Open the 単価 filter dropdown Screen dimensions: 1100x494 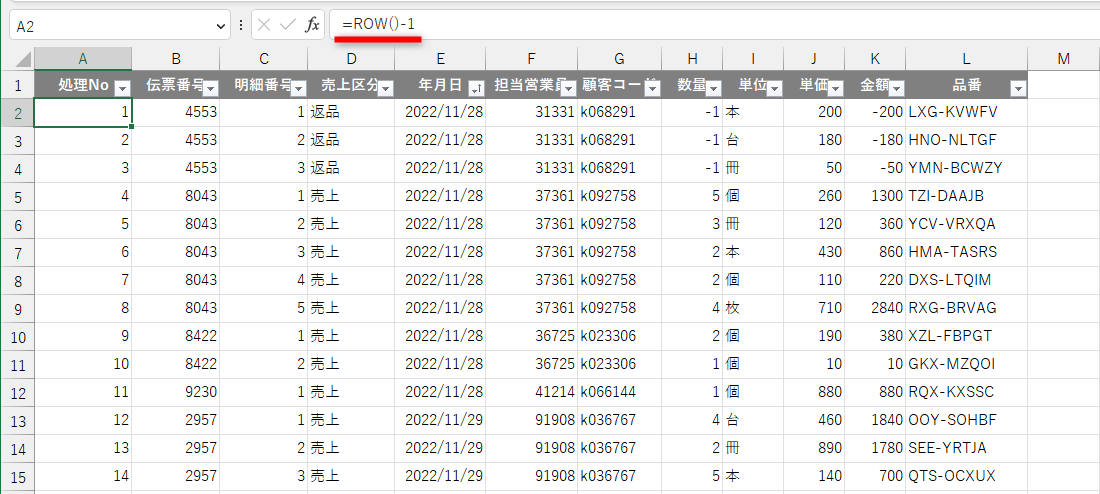tap(836, 88)
